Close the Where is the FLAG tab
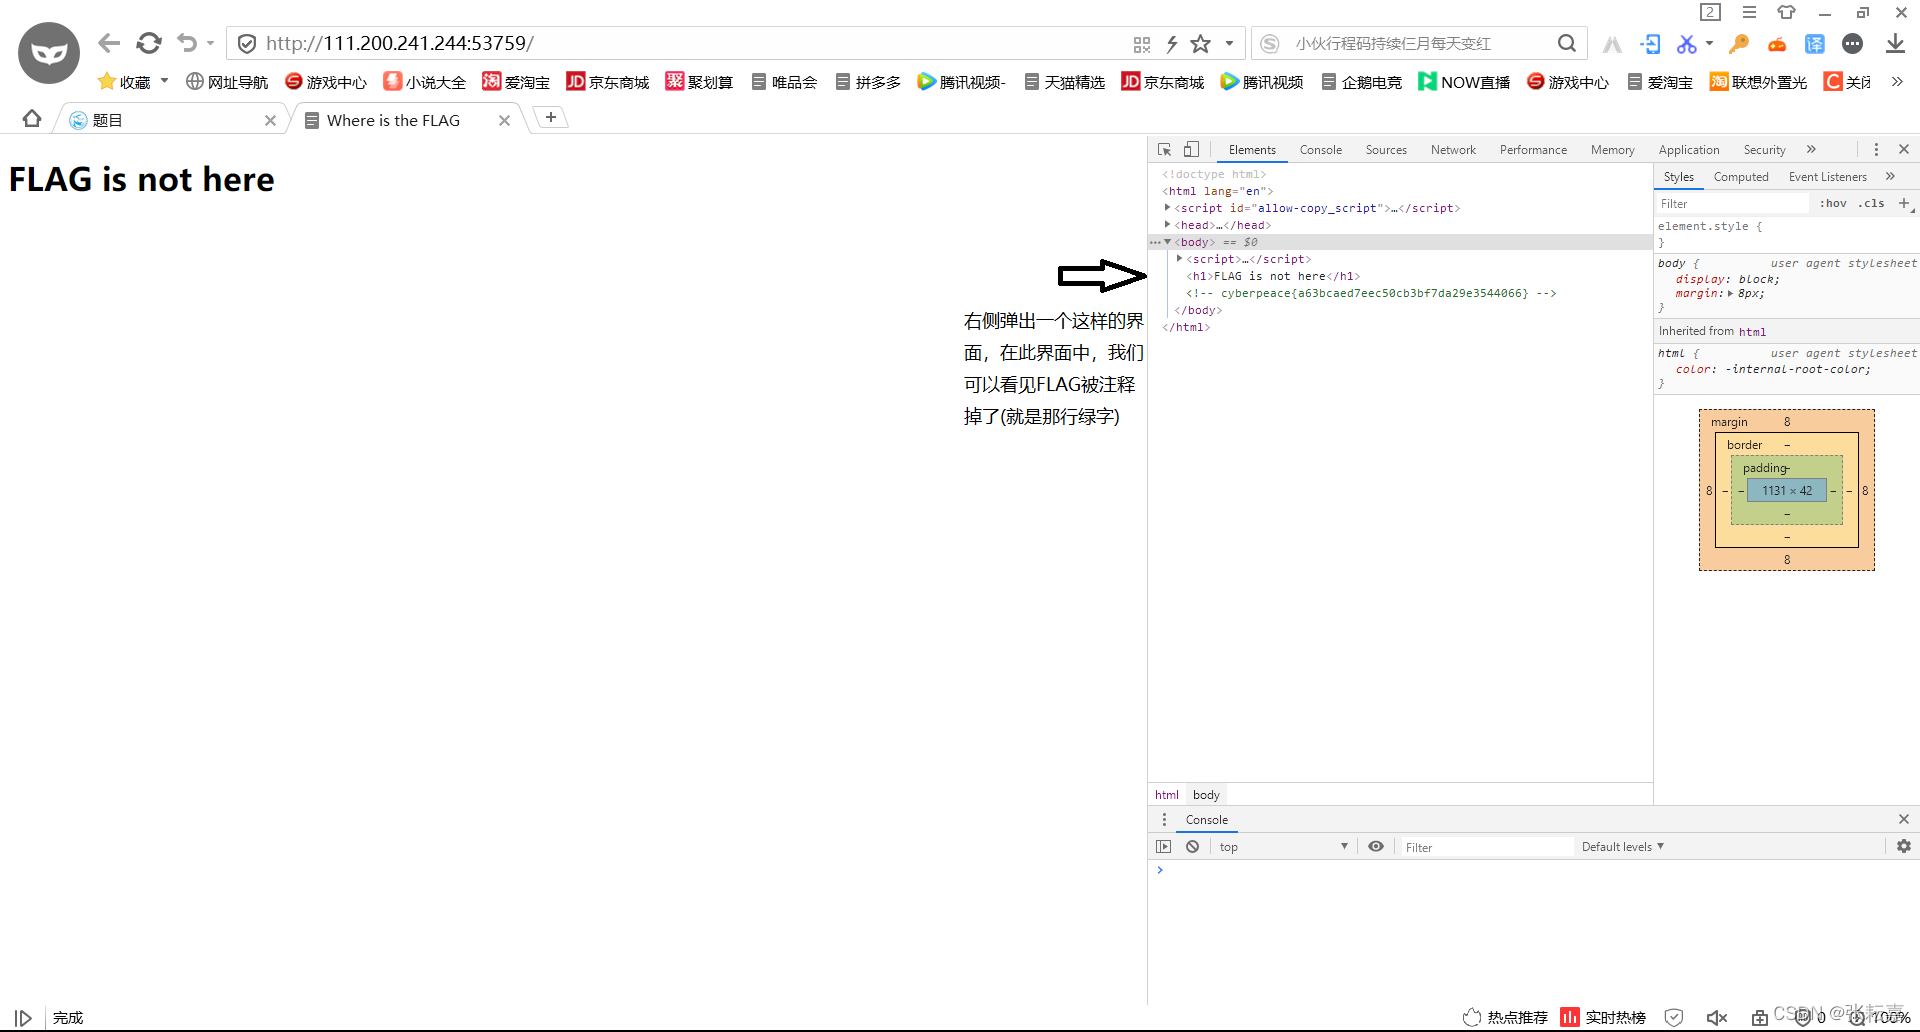 pos(504,120)
